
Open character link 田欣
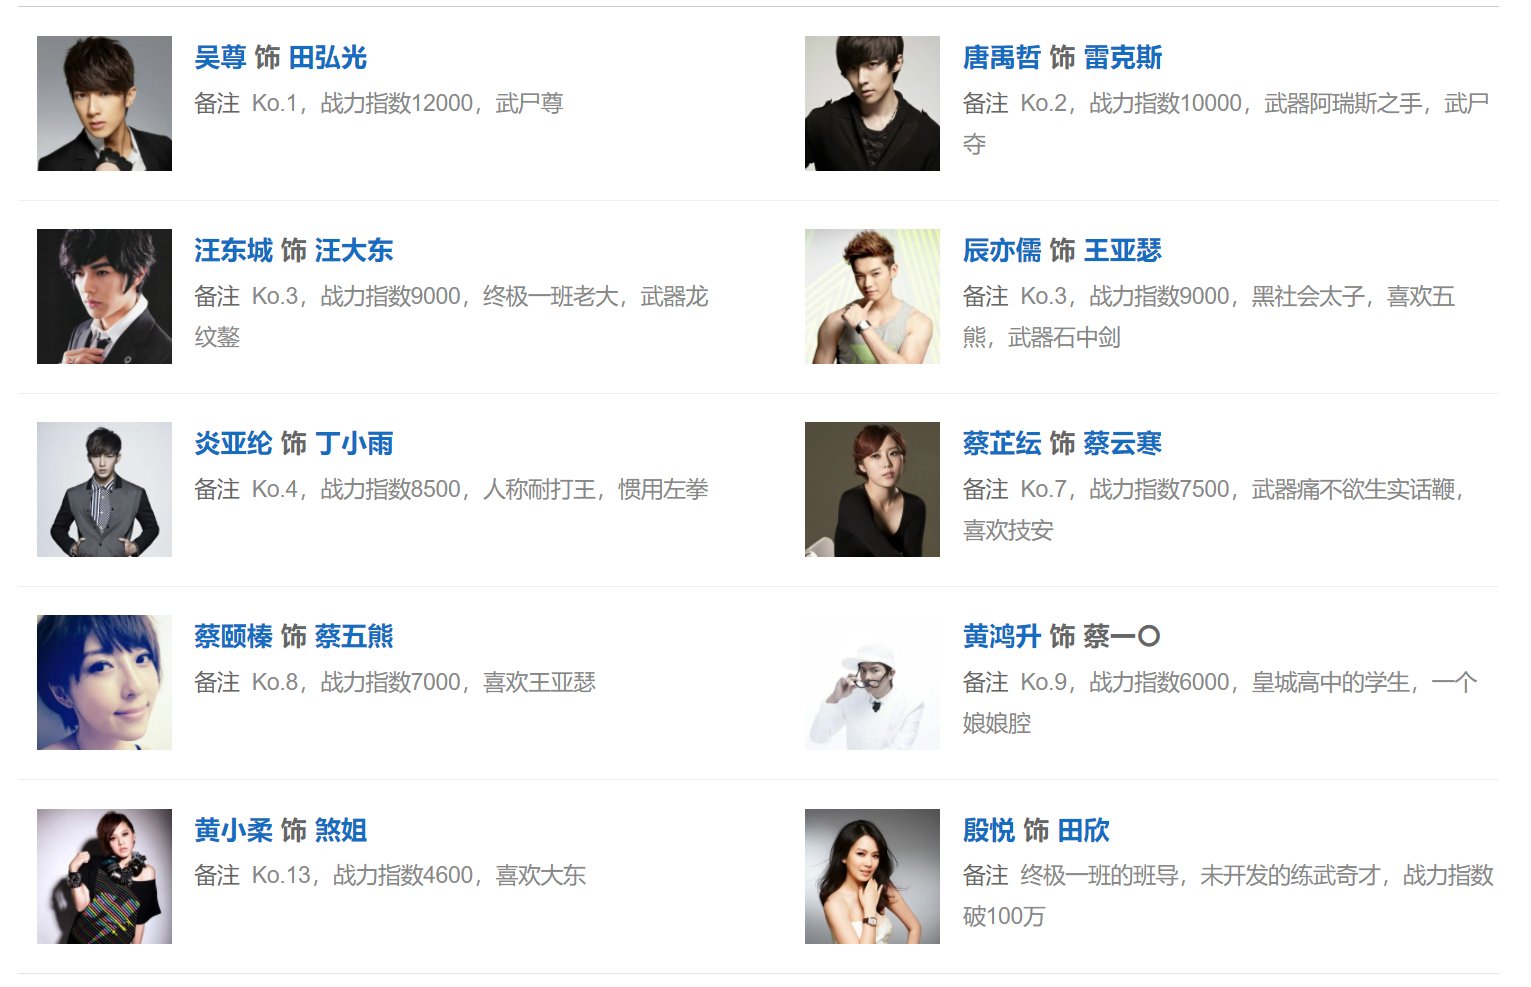(1084, 831)
